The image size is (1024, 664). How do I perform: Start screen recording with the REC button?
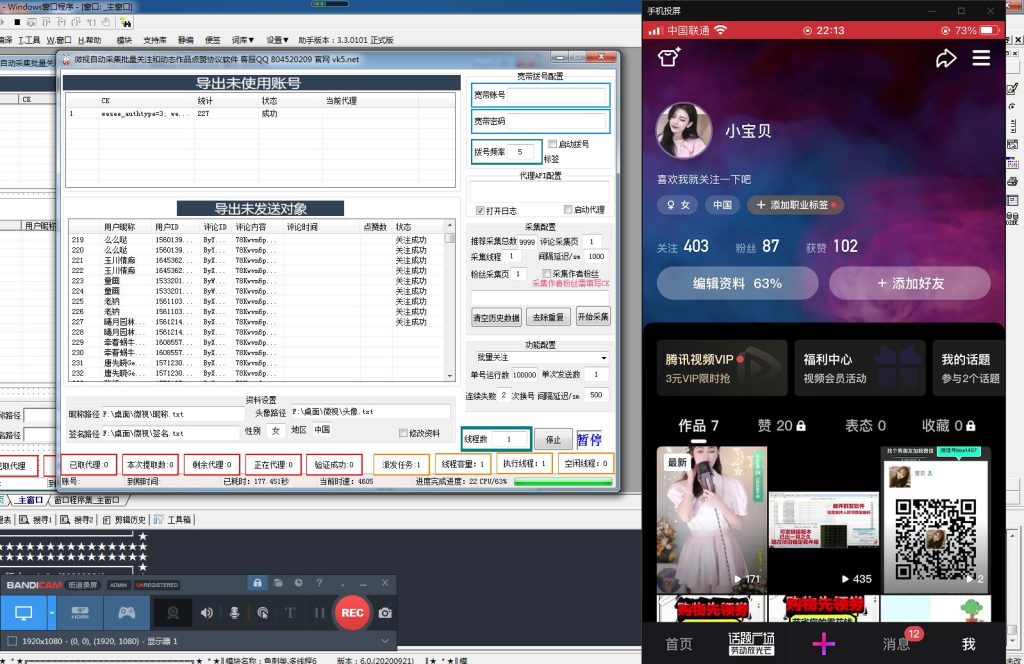pos(351,613)
